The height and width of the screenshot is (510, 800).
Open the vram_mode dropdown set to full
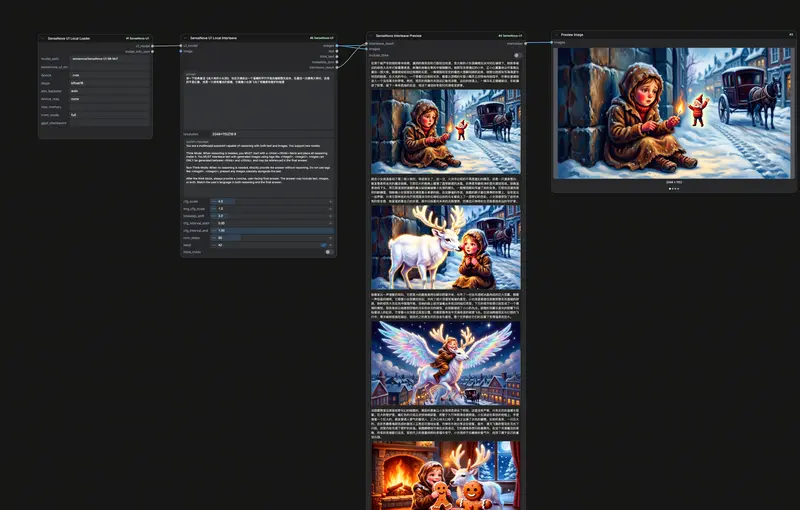pos(110,115)
